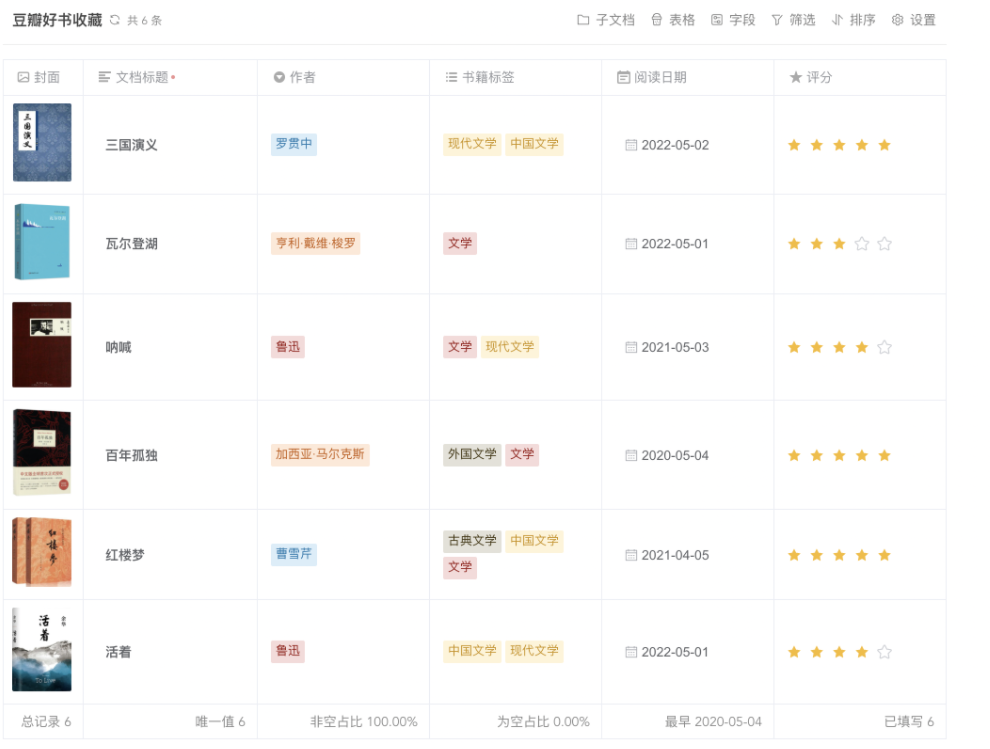Open the 百年孤独 document title

132,455
